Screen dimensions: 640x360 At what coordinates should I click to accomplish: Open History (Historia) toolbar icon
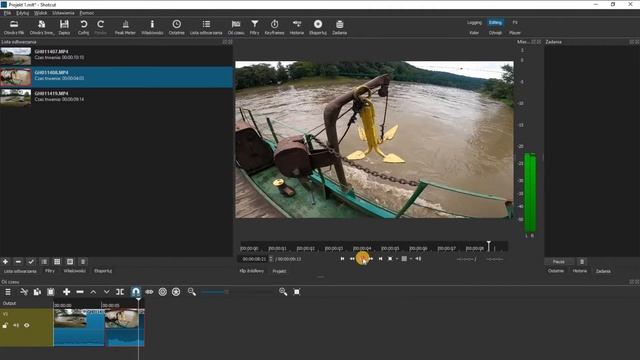tap(297, 24)
